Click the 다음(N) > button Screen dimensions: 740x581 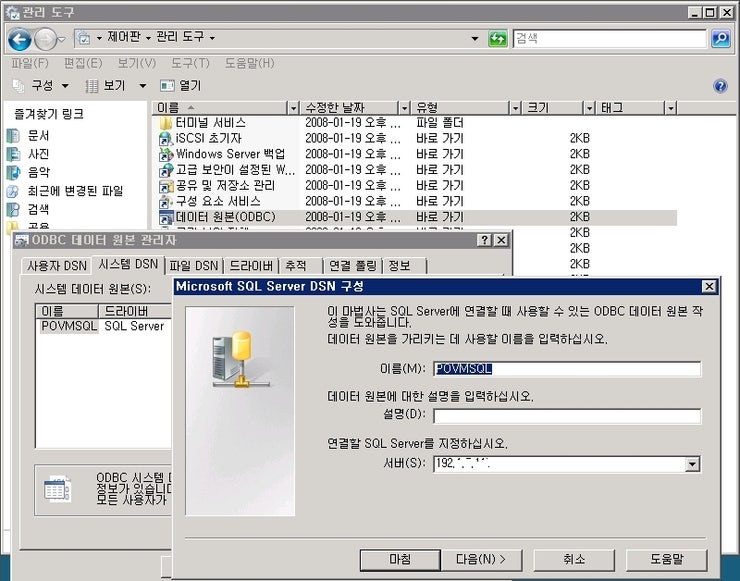pos(481,560)
